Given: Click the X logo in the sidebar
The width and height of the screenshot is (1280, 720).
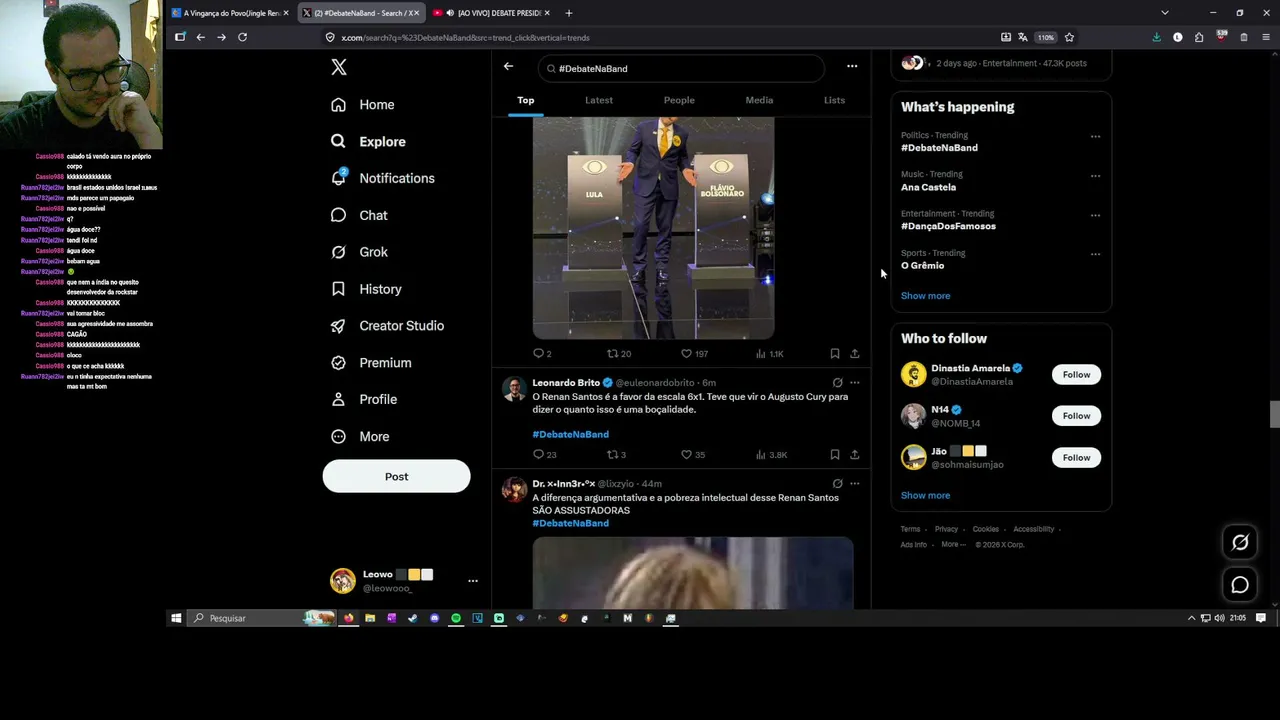Looking at the screenshot, I should [x=339, y=67].
